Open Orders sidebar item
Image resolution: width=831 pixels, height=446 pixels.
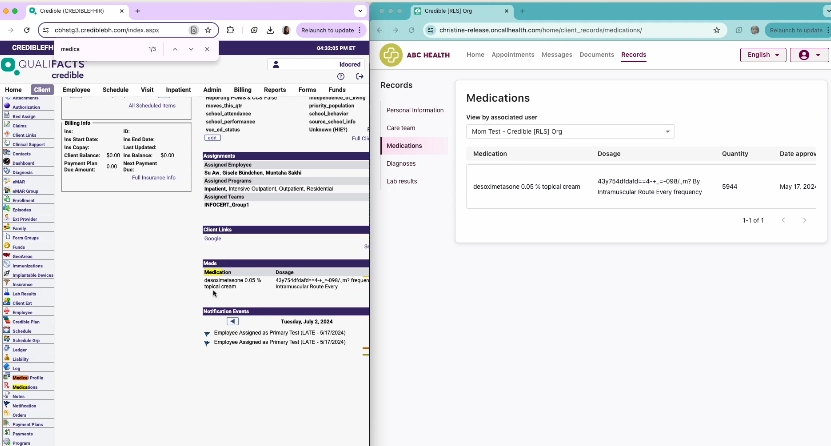point(19,415)
